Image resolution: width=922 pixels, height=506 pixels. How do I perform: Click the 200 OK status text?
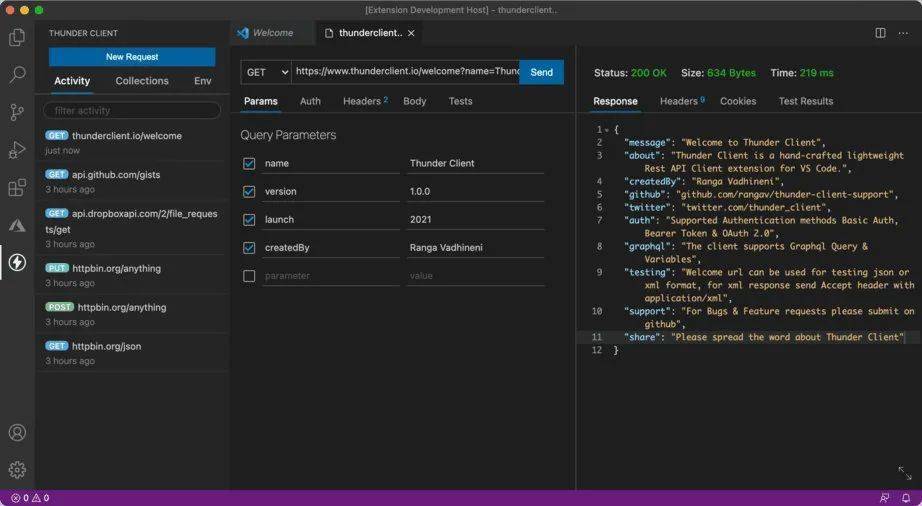click(x=649, y=73)
